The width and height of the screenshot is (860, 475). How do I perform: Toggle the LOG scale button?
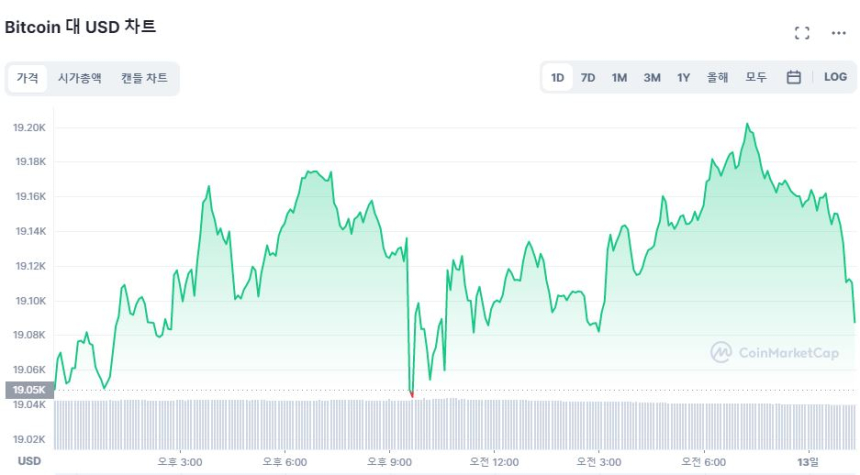[835, 77]
